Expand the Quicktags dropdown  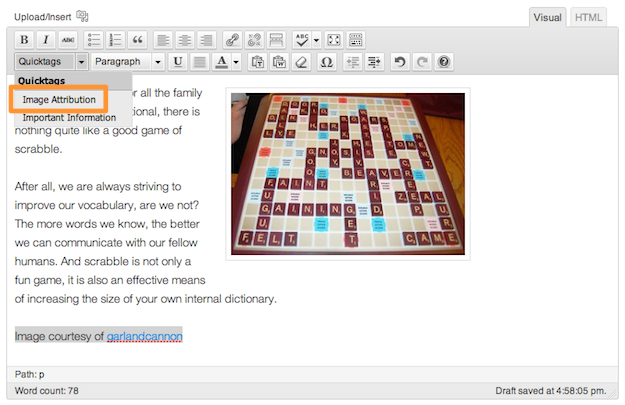pos(81,62)
